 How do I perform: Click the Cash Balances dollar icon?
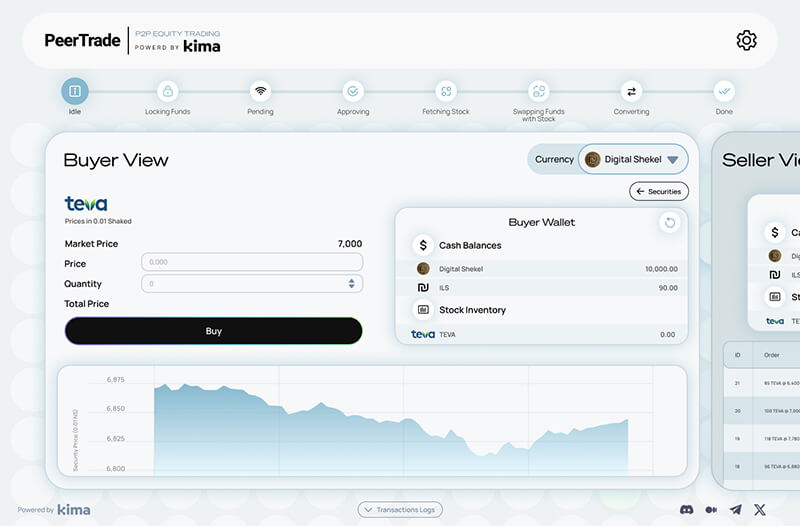(x=423, y=245)
